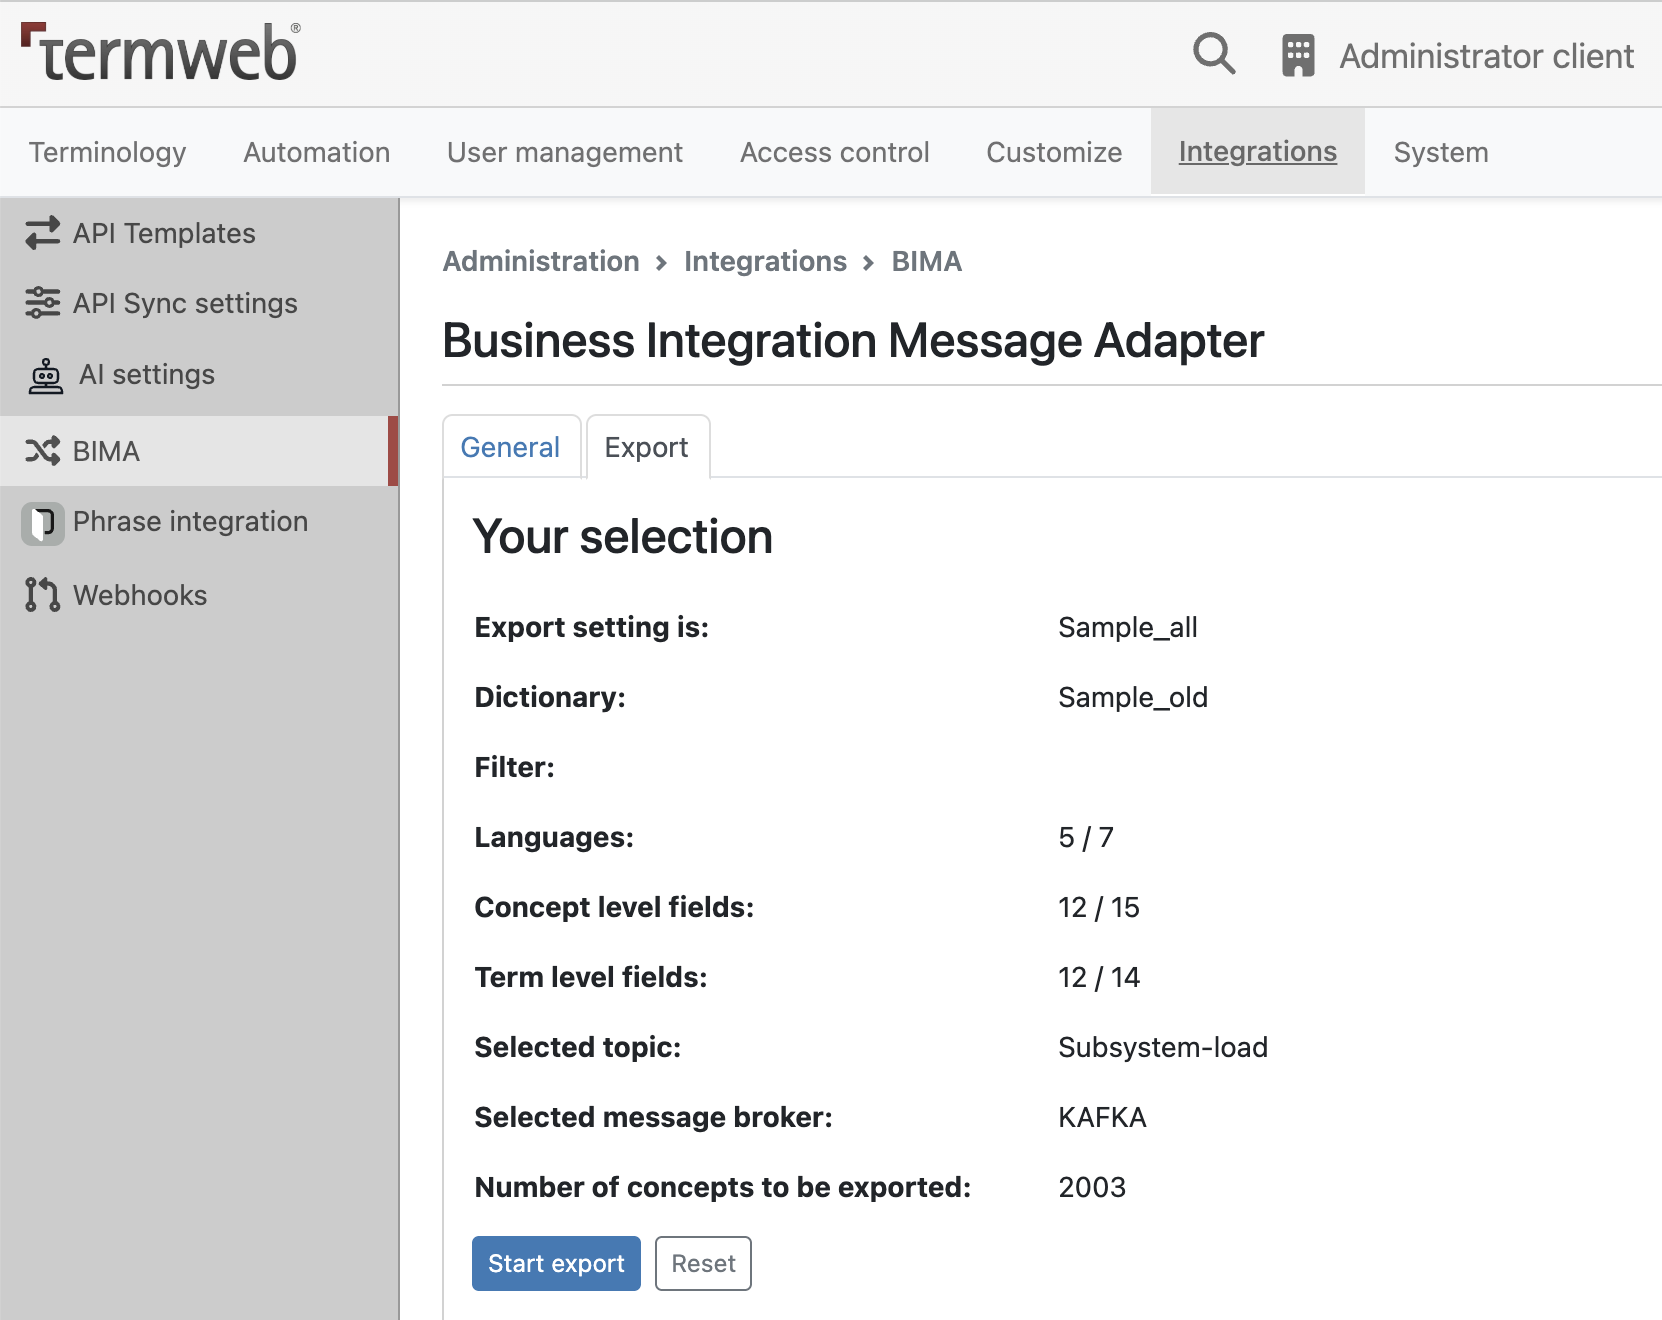The image size is (1662, 1320).
Task: Follow the Administration breadcrumb link
Action: [541, 261]
